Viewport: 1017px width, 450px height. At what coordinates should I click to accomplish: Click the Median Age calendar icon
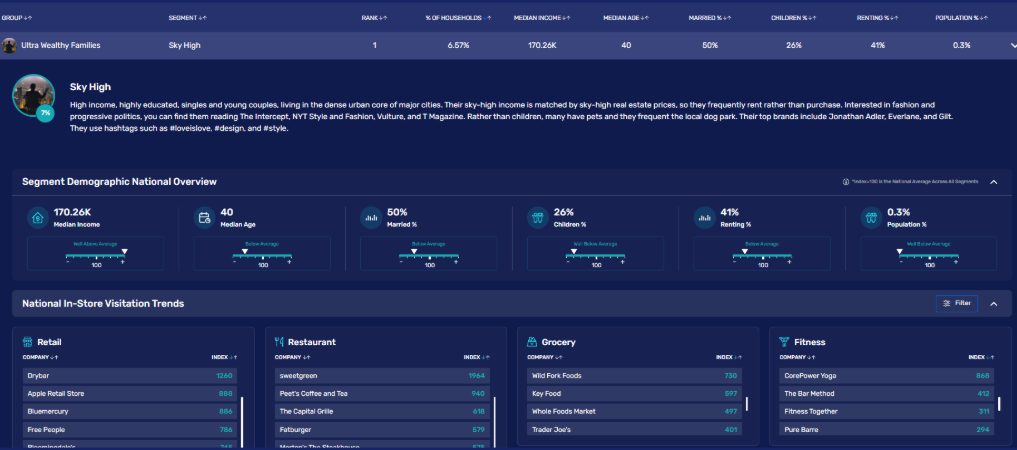coord(204,218)
